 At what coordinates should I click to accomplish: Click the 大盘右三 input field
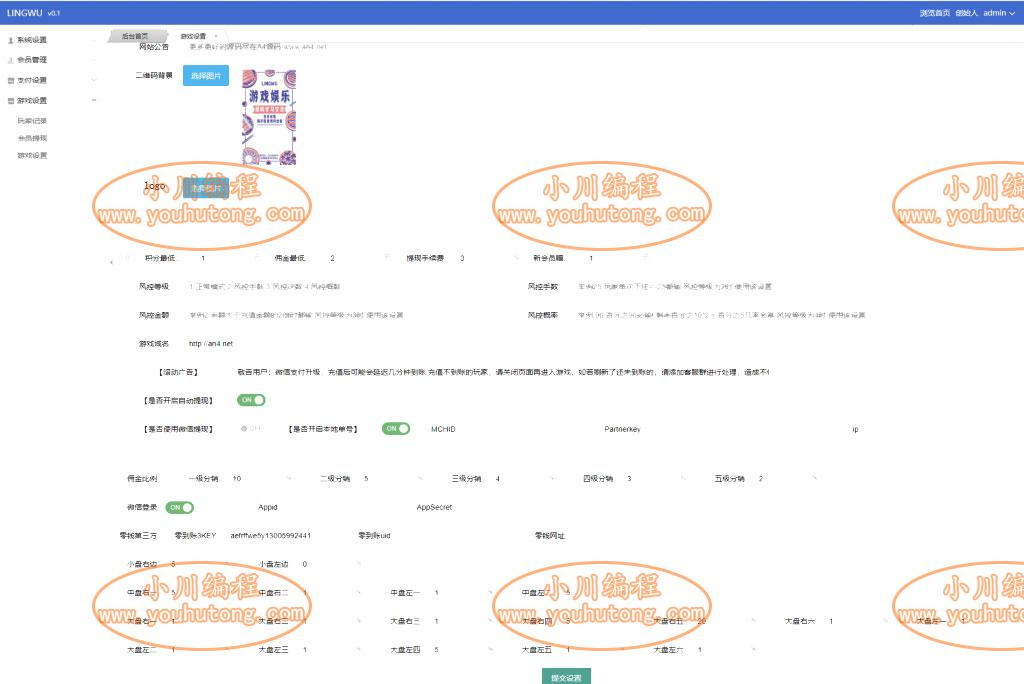coord(462,621)
